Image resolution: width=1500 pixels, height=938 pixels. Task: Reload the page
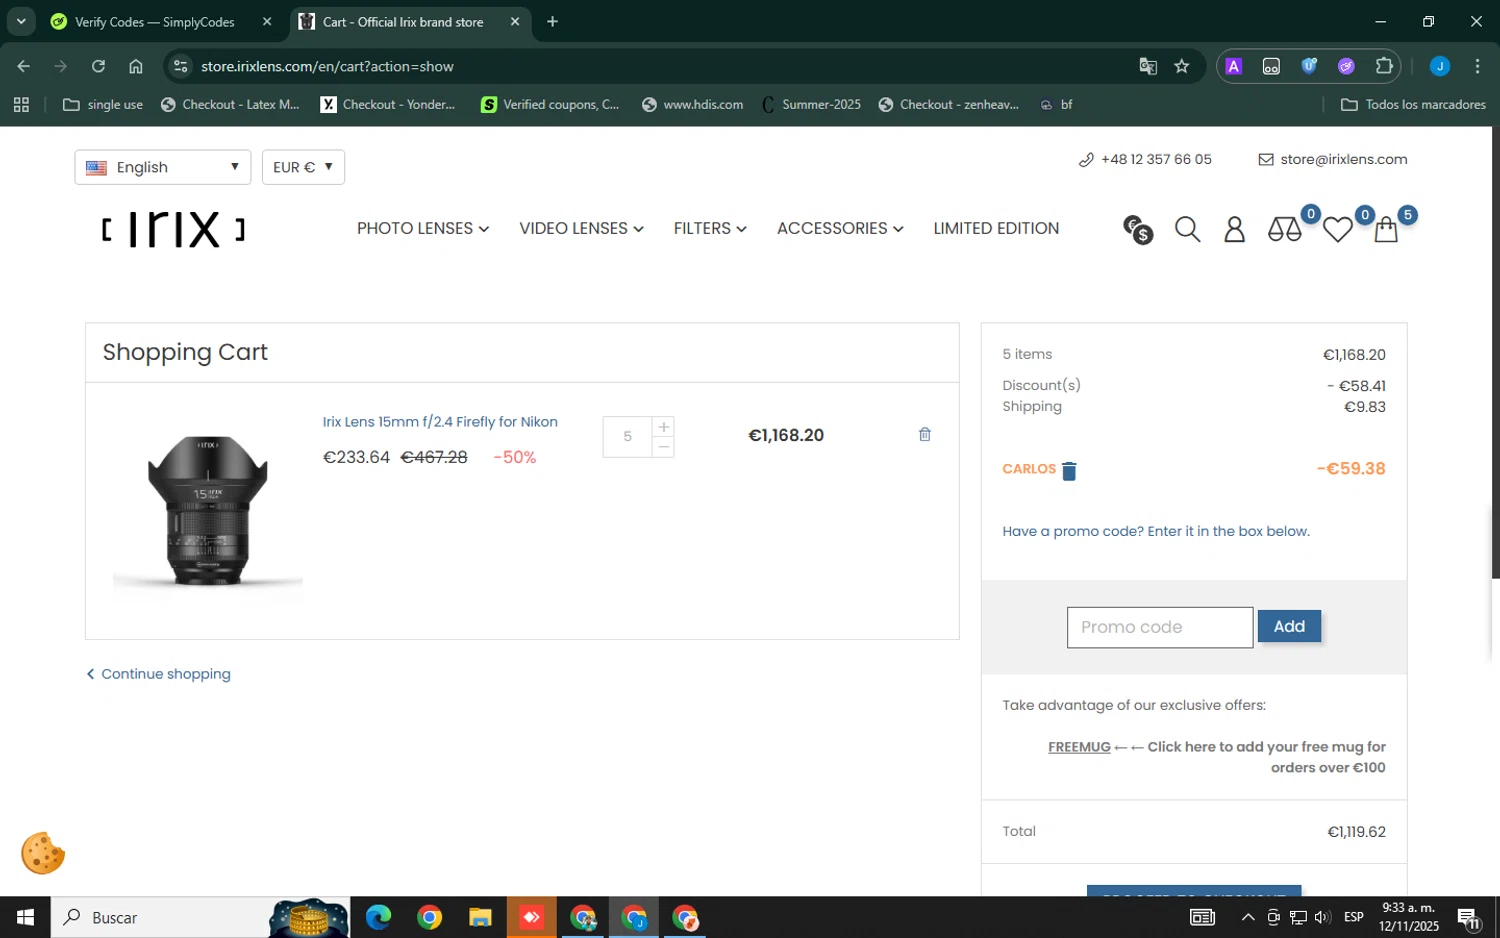[98, 66]
